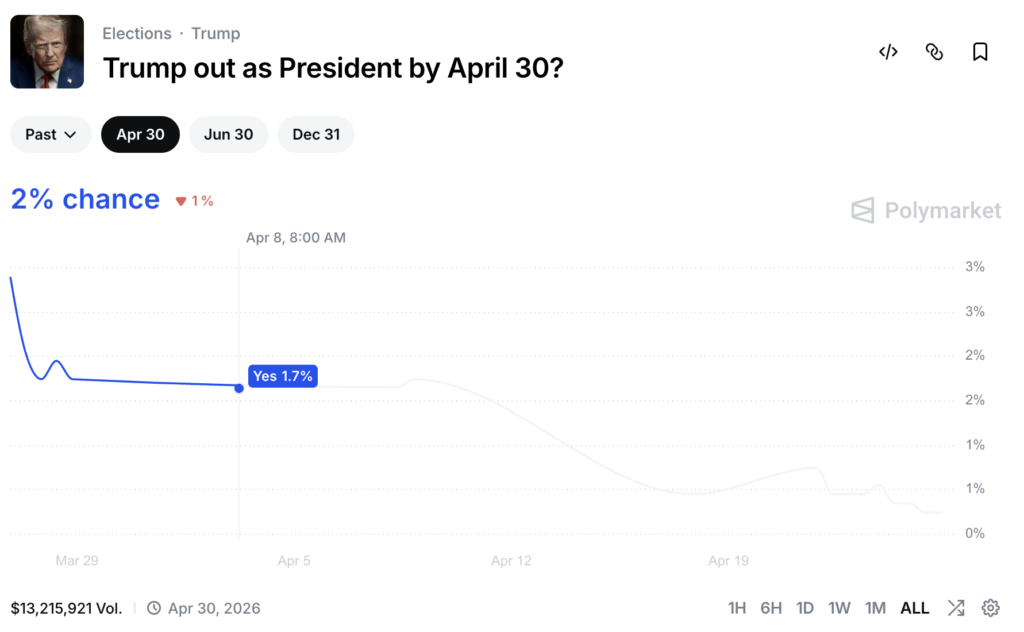Copy the market link icon

pos(934,52)
